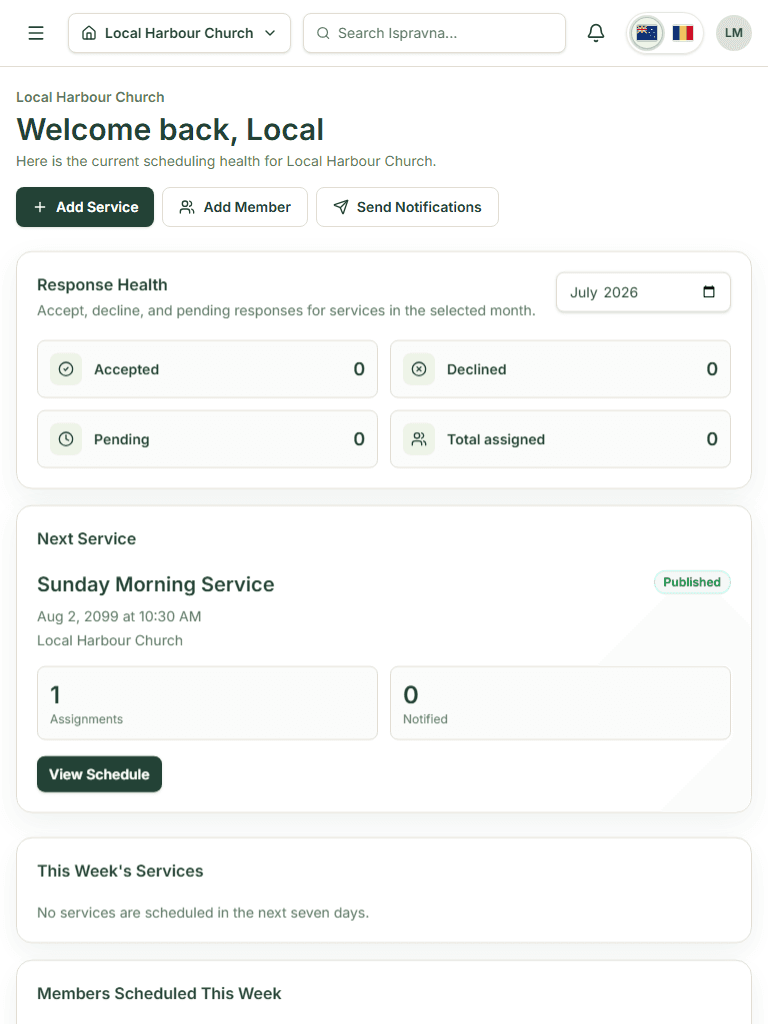The image size is (768, 1024).
Task: Expand the Local Harbour Church selector
Action: tap(180, 33)
